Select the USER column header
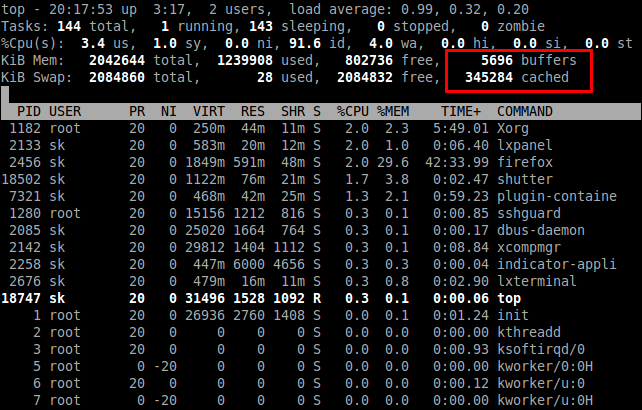This screenshot has width=642, height=410. (65, 111)
